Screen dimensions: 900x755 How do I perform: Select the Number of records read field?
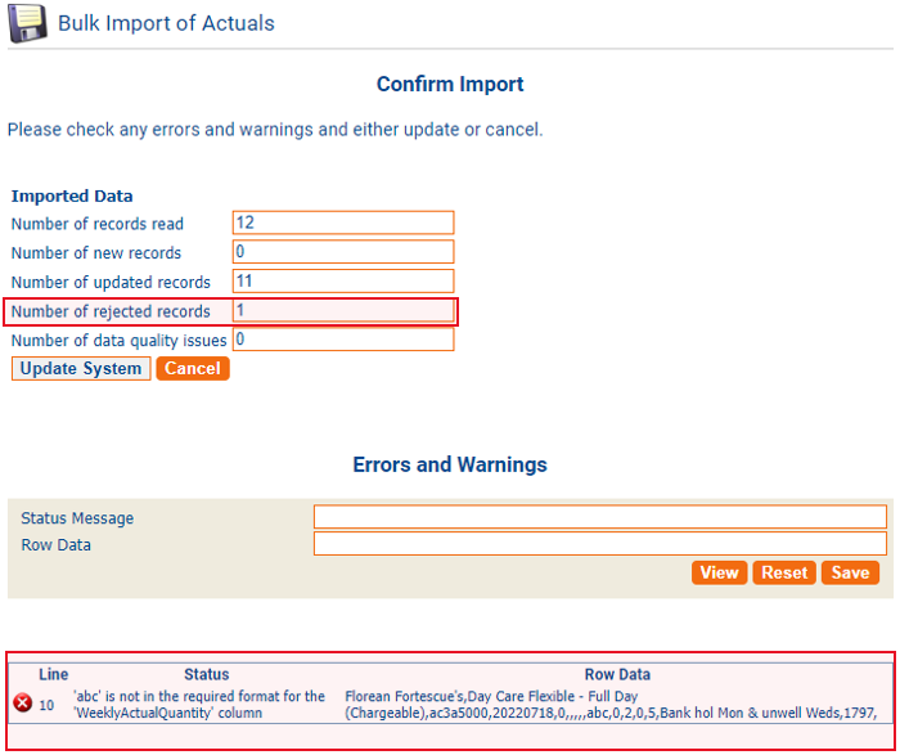click(x=343, y=222)
